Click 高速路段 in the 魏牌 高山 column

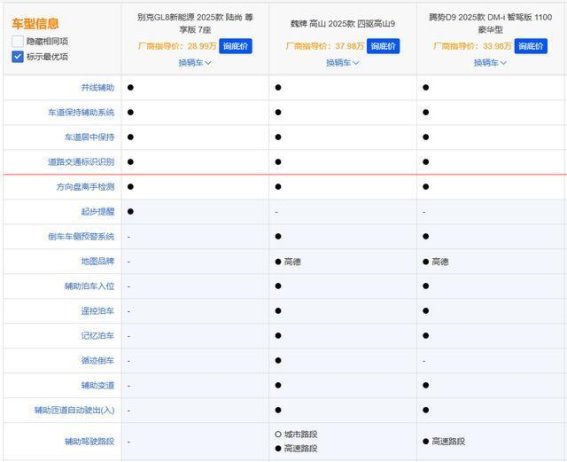click(x=300, y=448)
